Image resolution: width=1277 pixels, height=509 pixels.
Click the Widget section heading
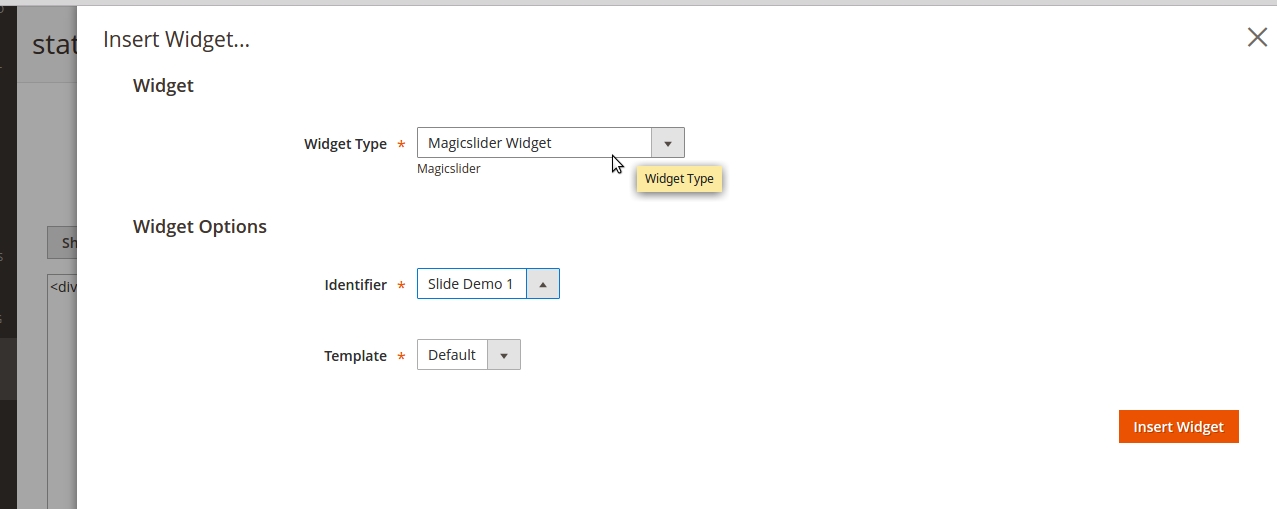(x=163, y=86)
